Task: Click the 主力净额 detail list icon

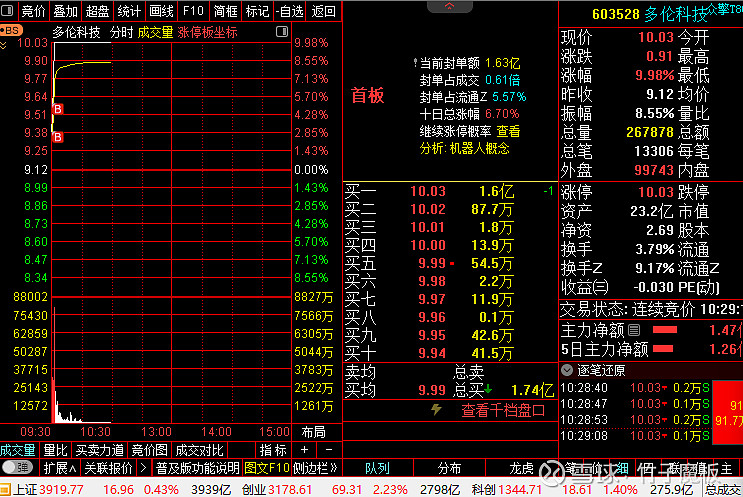Action: (x=634, y=330)
